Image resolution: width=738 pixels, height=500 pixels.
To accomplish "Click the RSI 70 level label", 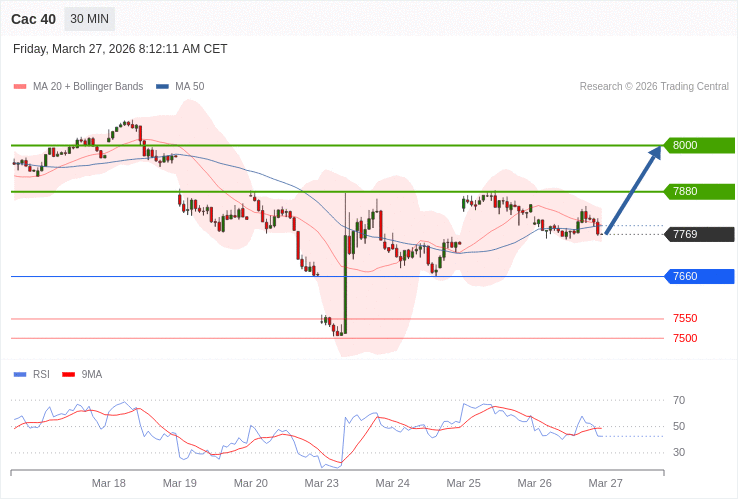I will (x=679, y=400).
